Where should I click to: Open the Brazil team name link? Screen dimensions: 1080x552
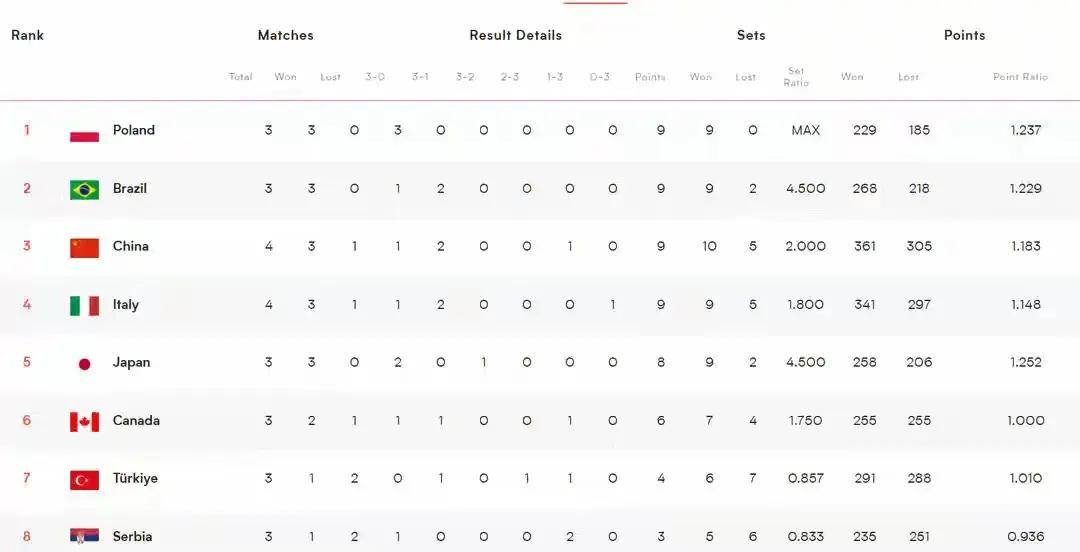129,188
